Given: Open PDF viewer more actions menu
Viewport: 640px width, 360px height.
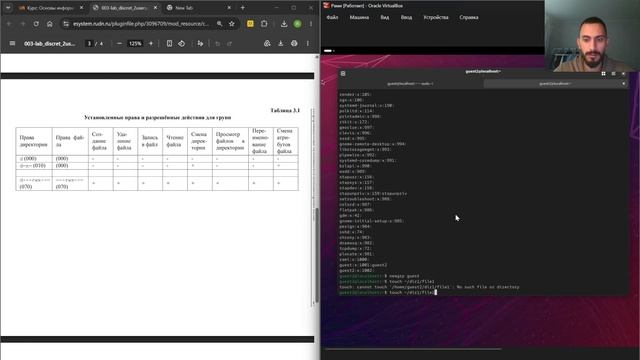Looking at the screenshot, I should 308,43.
